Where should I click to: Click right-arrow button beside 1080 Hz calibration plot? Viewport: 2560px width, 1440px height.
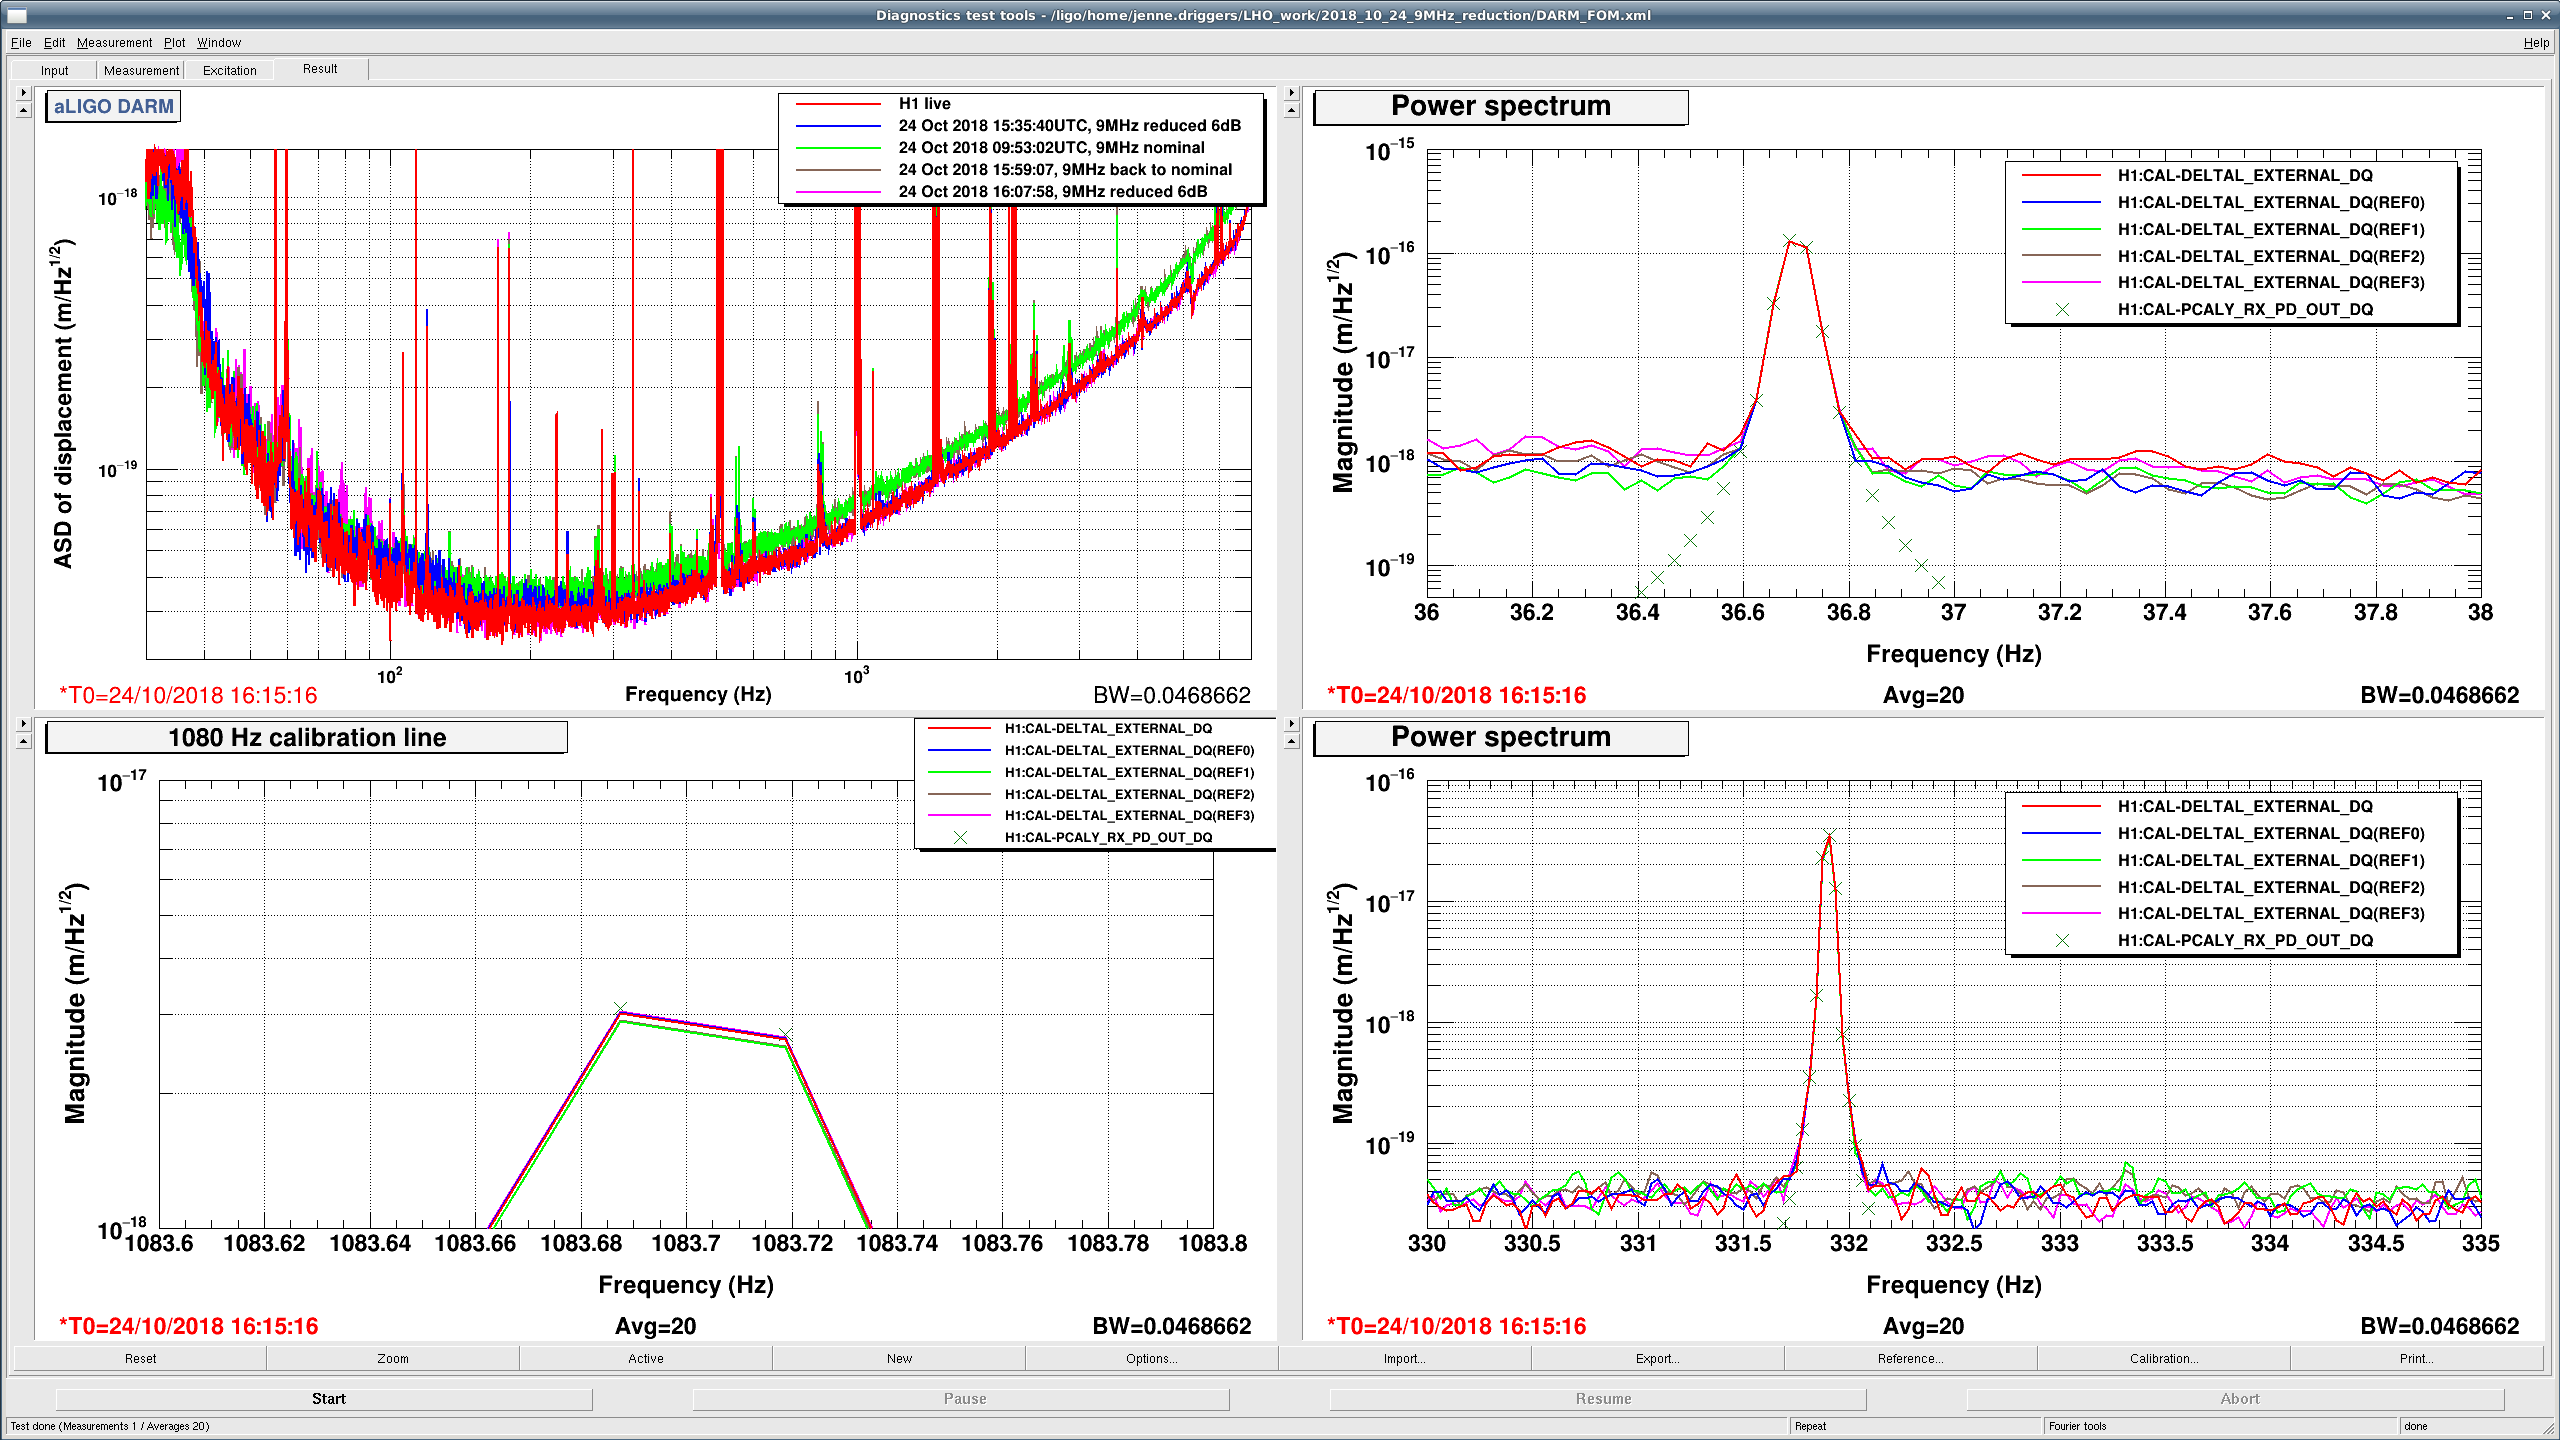coord(23,723)
